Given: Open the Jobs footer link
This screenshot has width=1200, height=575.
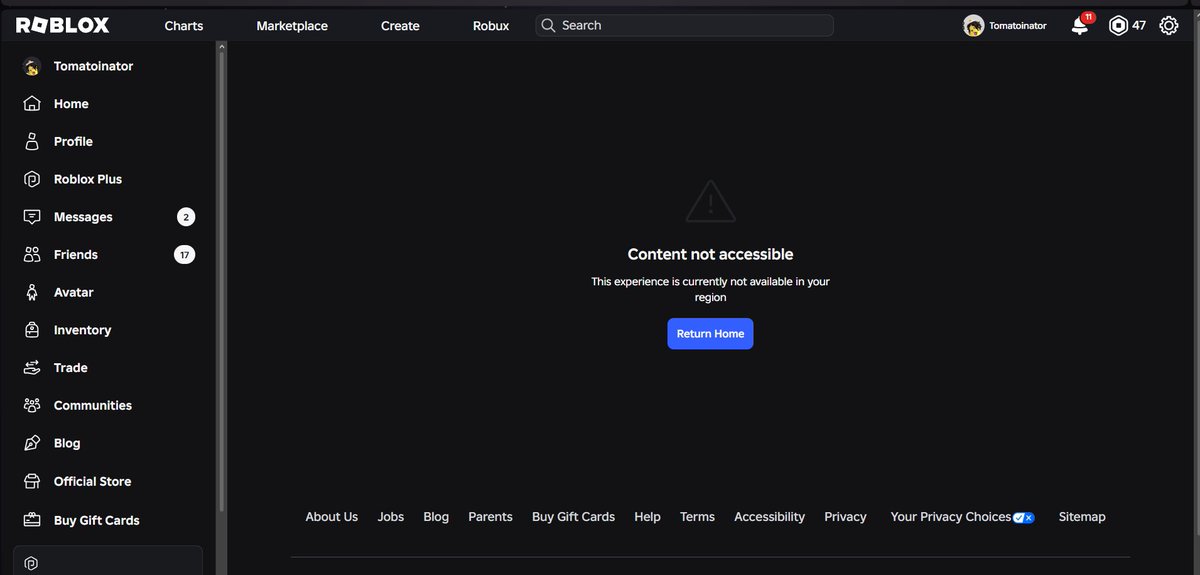Looking at the screenshot, I should tap(391, 517).
